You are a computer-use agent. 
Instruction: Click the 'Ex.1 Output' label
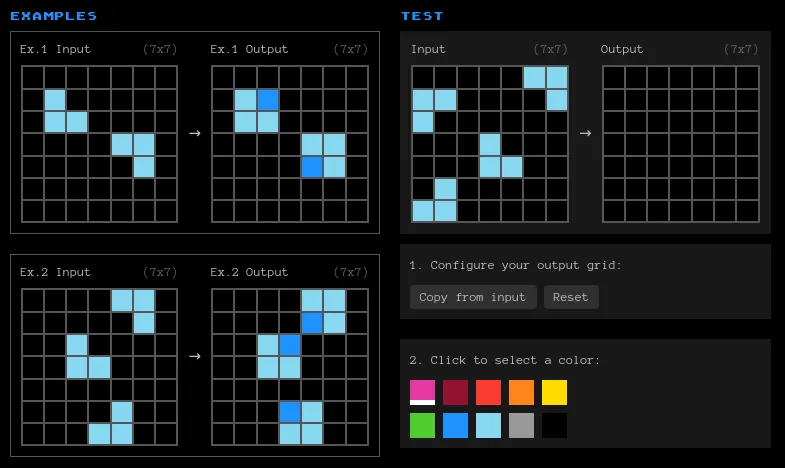(249, 49)
